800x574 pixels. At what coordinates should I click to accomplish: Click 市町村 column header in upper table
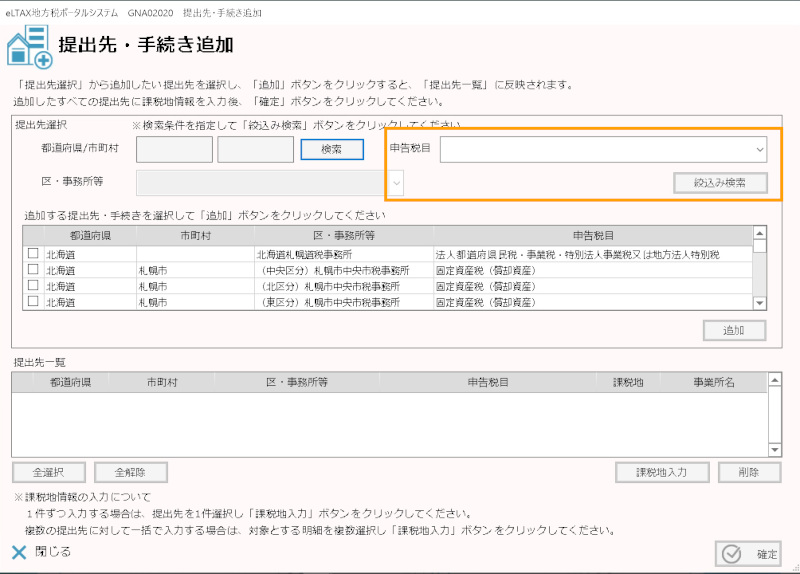195,236
